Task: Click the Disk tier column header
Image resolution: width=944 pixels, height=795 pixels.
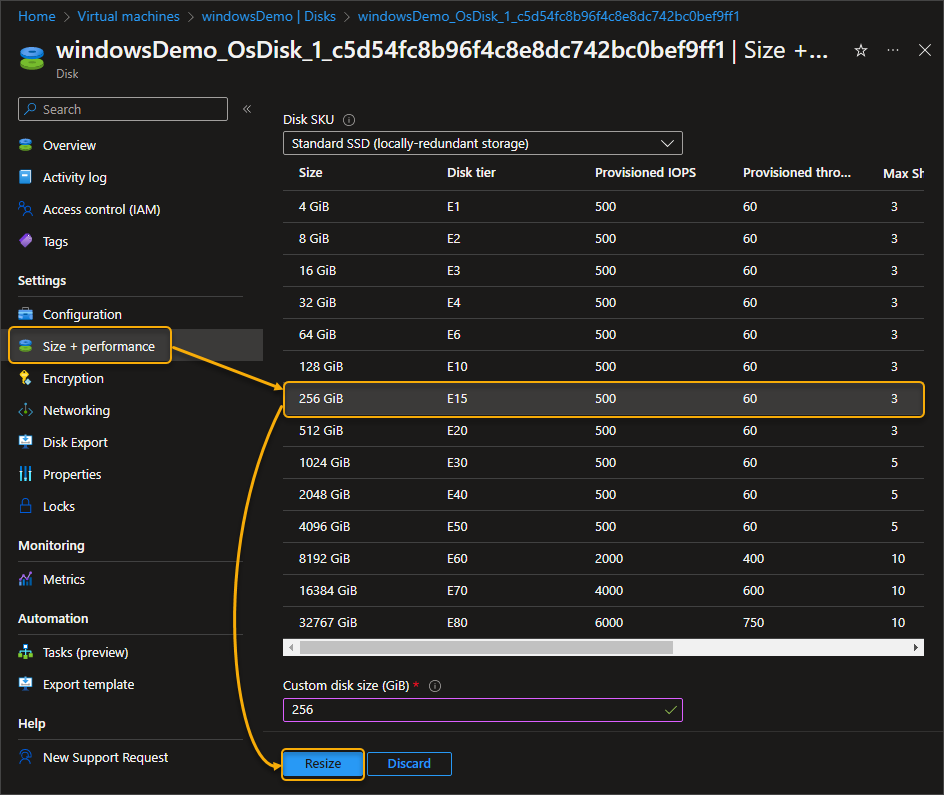Action: tap(471, 173)
